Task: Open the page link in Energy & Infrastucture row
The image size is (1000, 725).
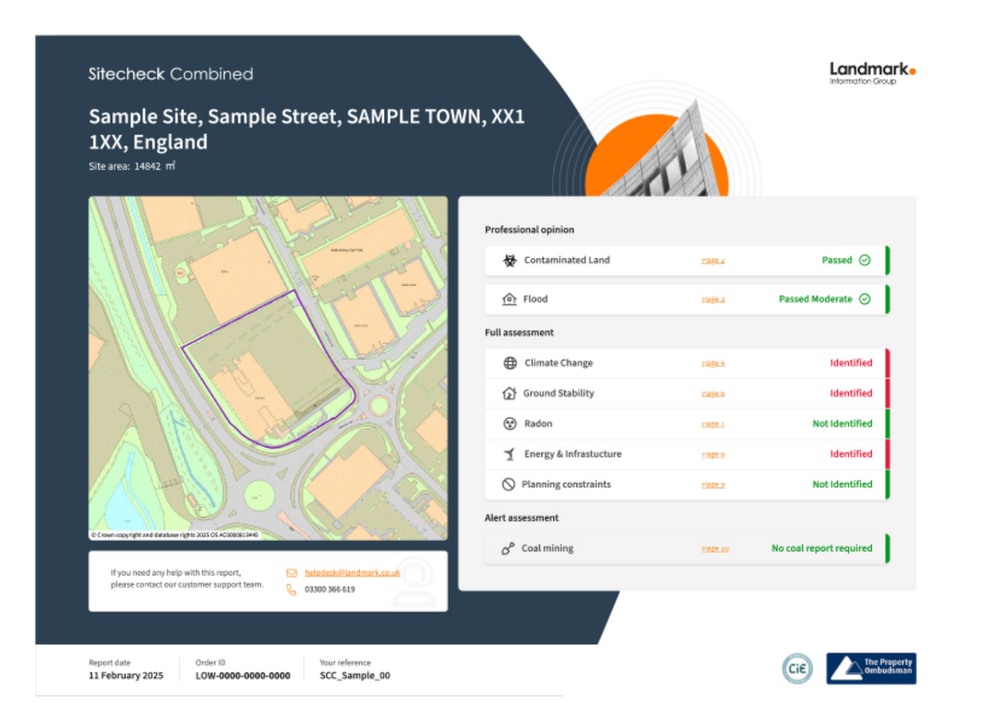Action: tap(713, 455)
